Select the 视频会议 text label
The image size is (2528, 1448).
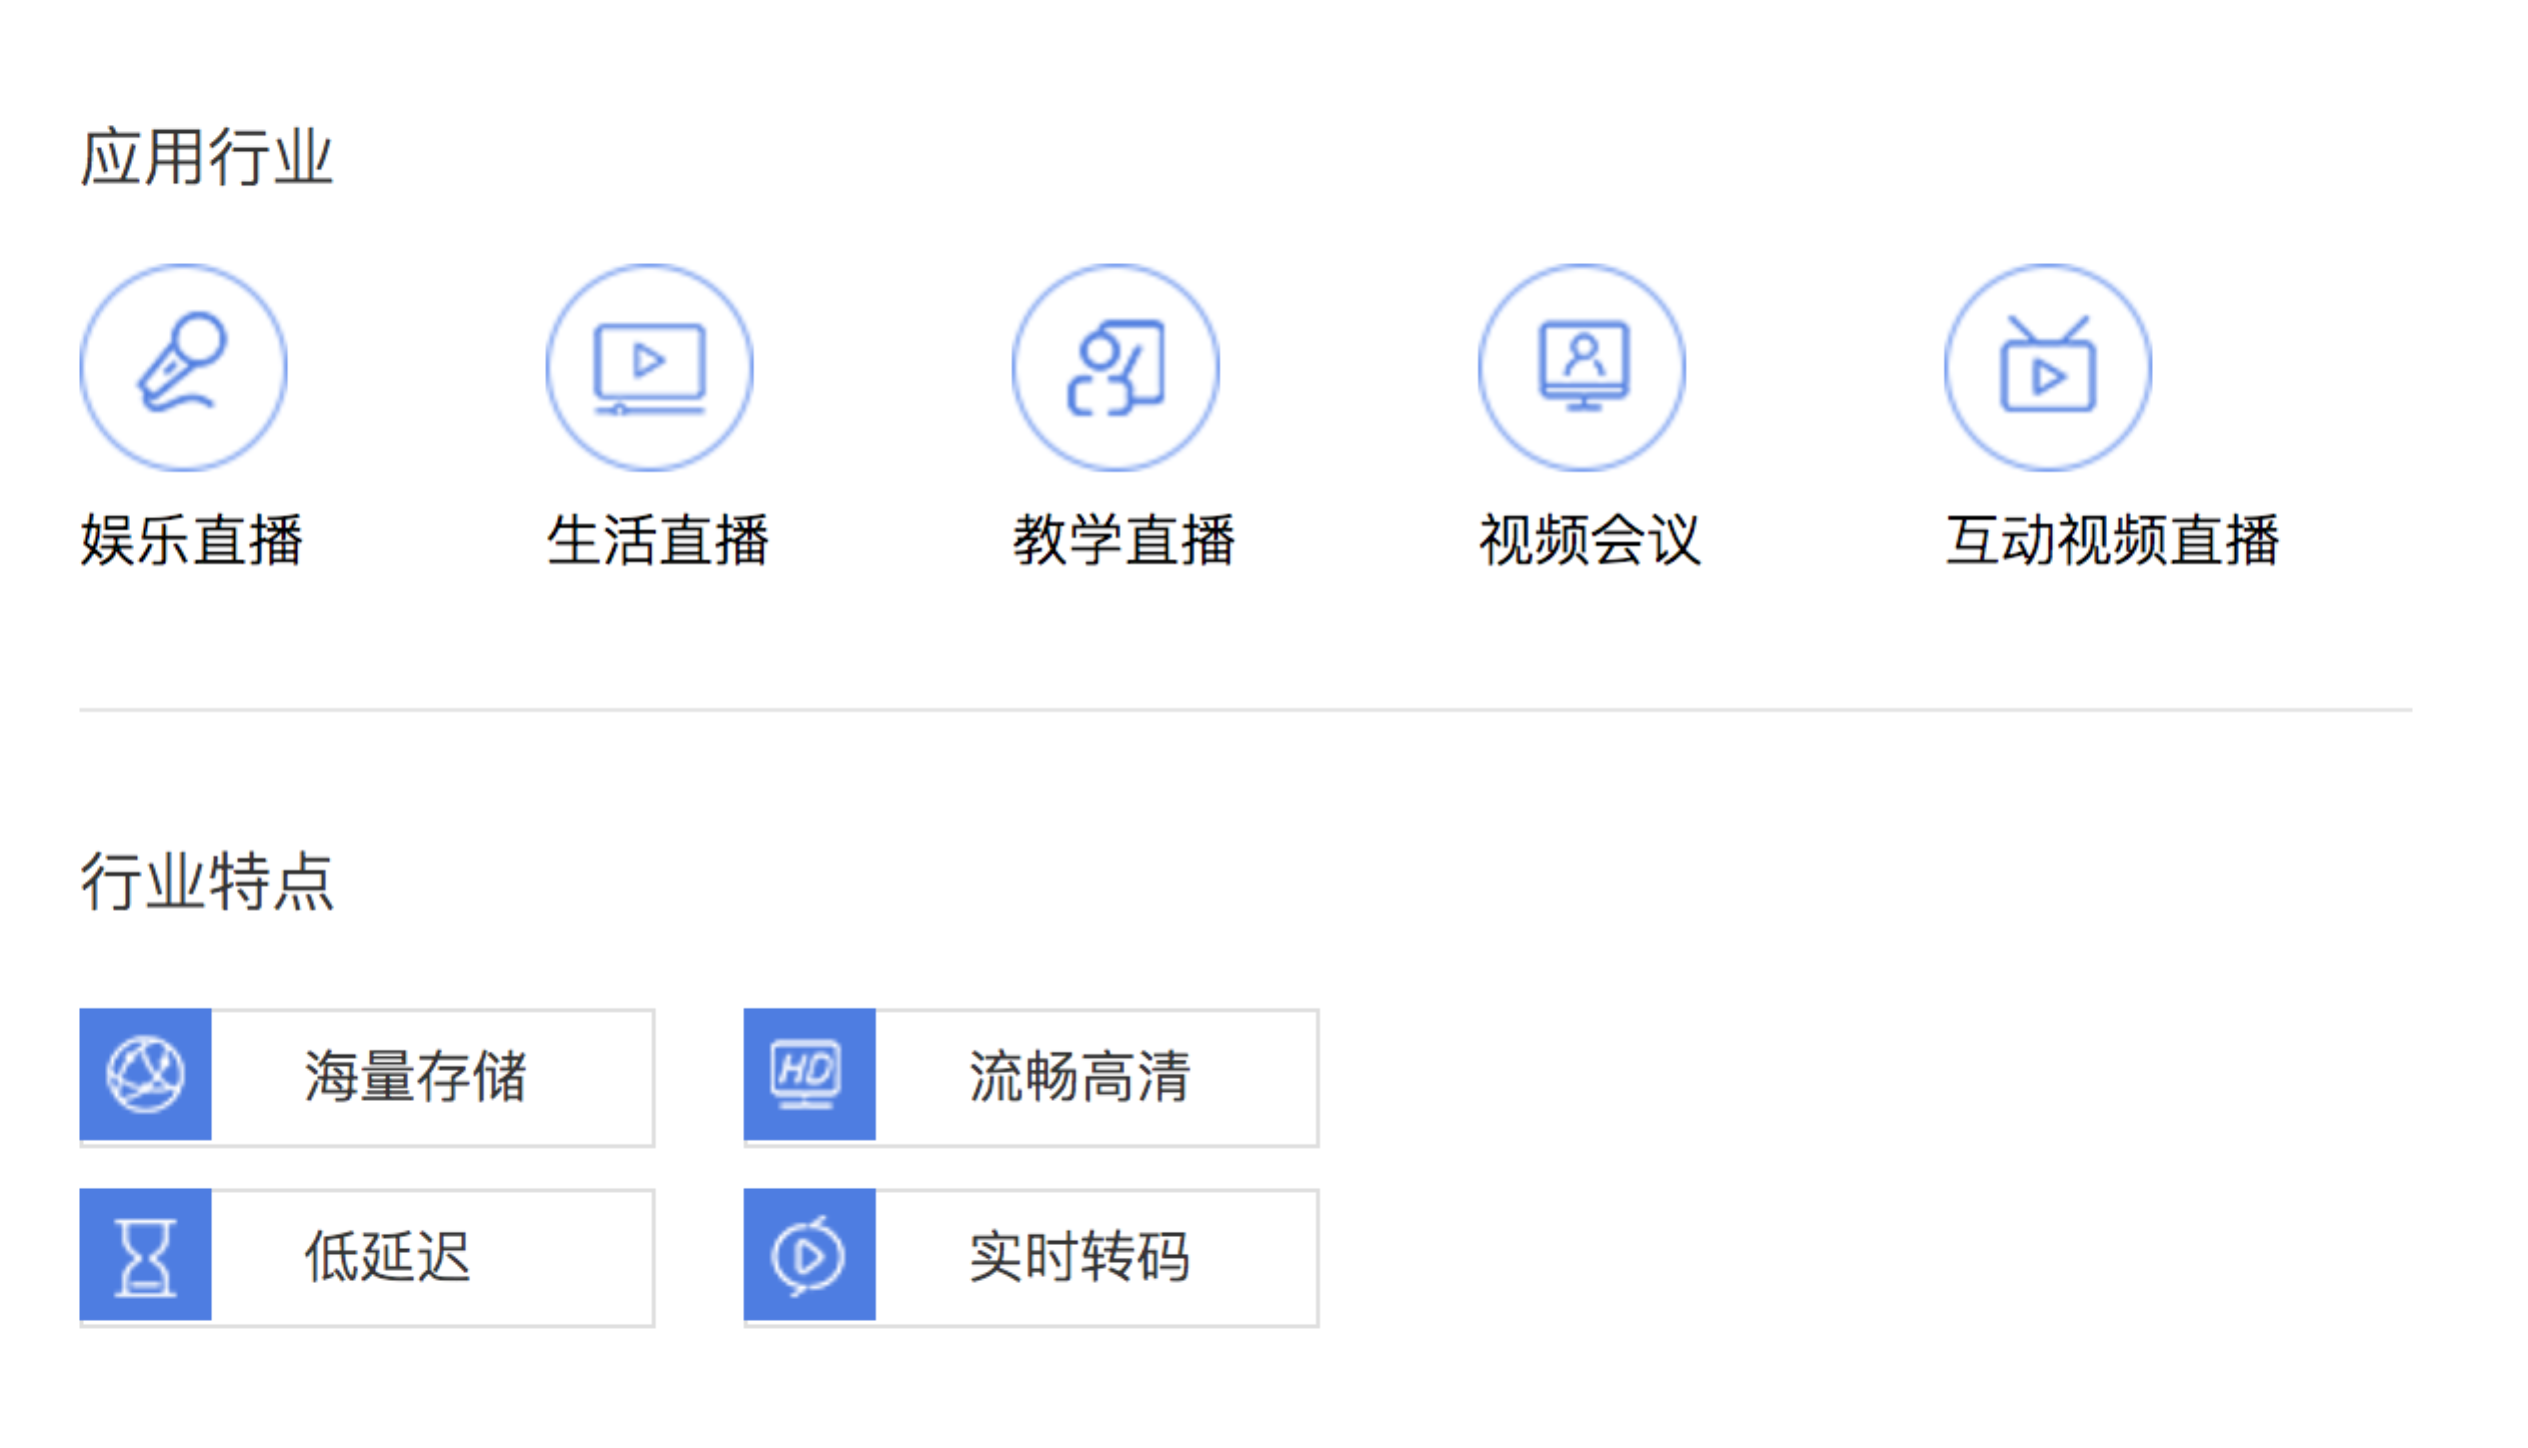tap(1589, 541)
